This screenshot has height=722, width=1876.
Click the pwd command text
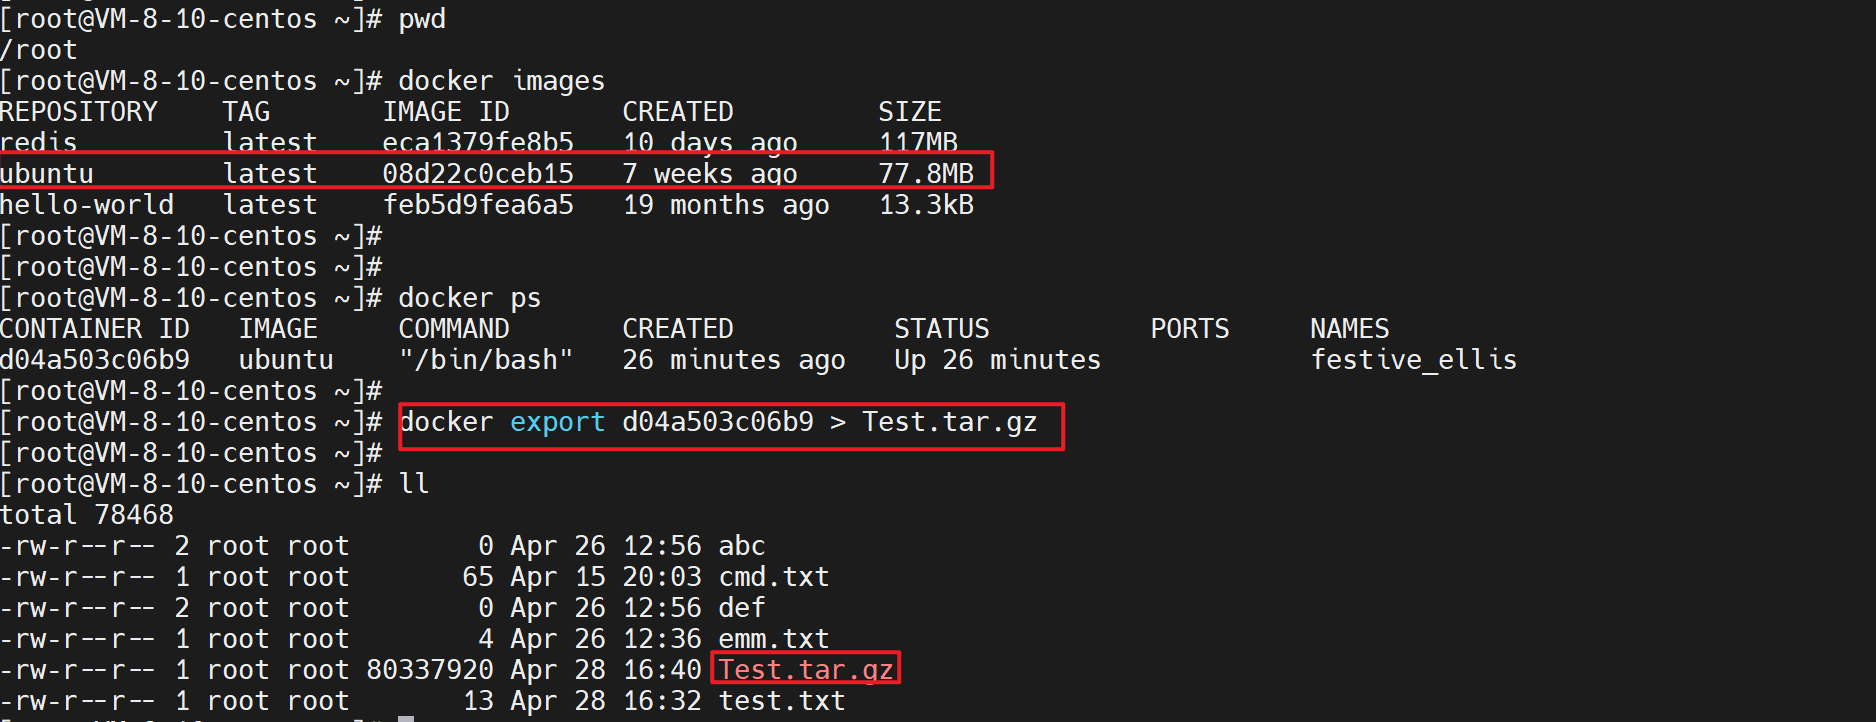[x=422, y=19]
